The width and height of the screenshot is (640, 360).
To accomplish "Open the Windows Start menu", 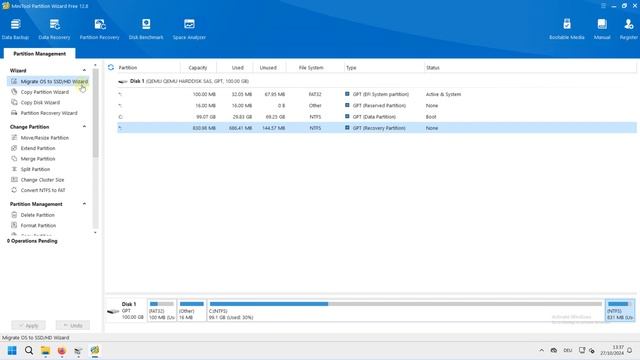I will 12,350.
